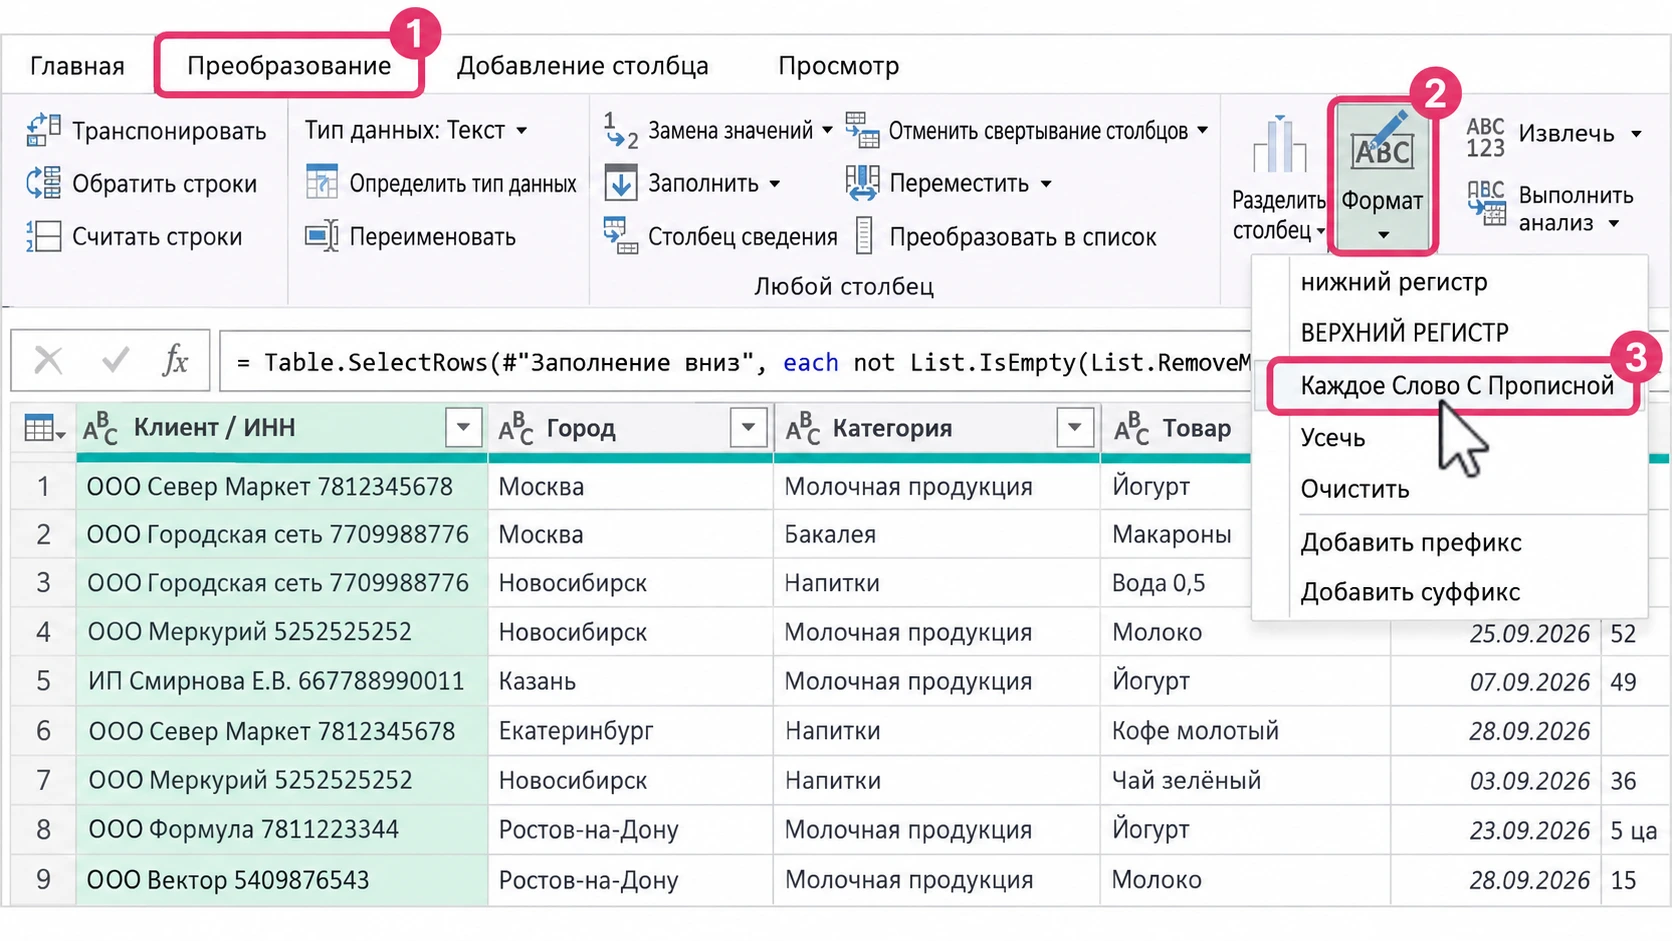The height and width of the screenshot is (941, 1672).
Task: Click the formula bar confirm checkmark icon
Action: (x=115, y=360)
